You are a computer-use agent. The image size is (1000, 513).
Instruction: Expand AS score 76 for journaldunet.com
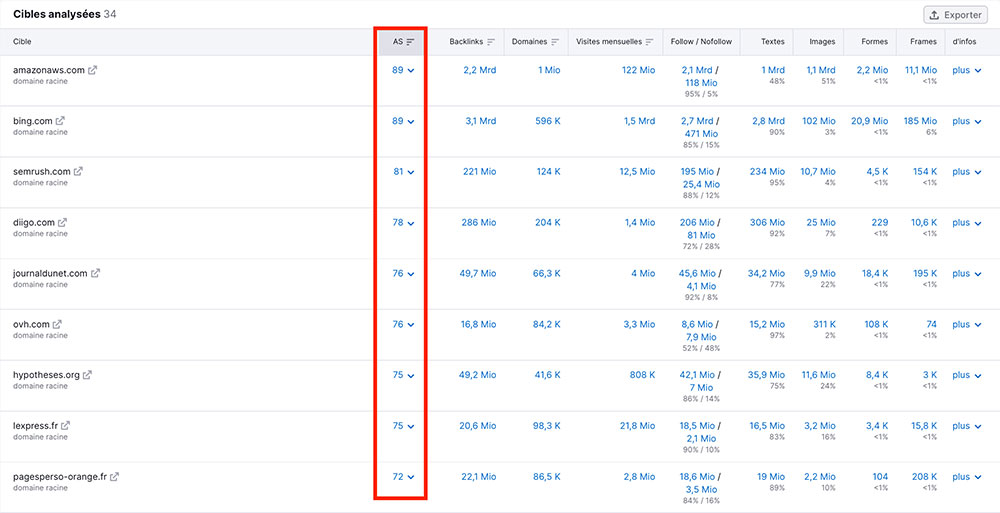(403, 273)
